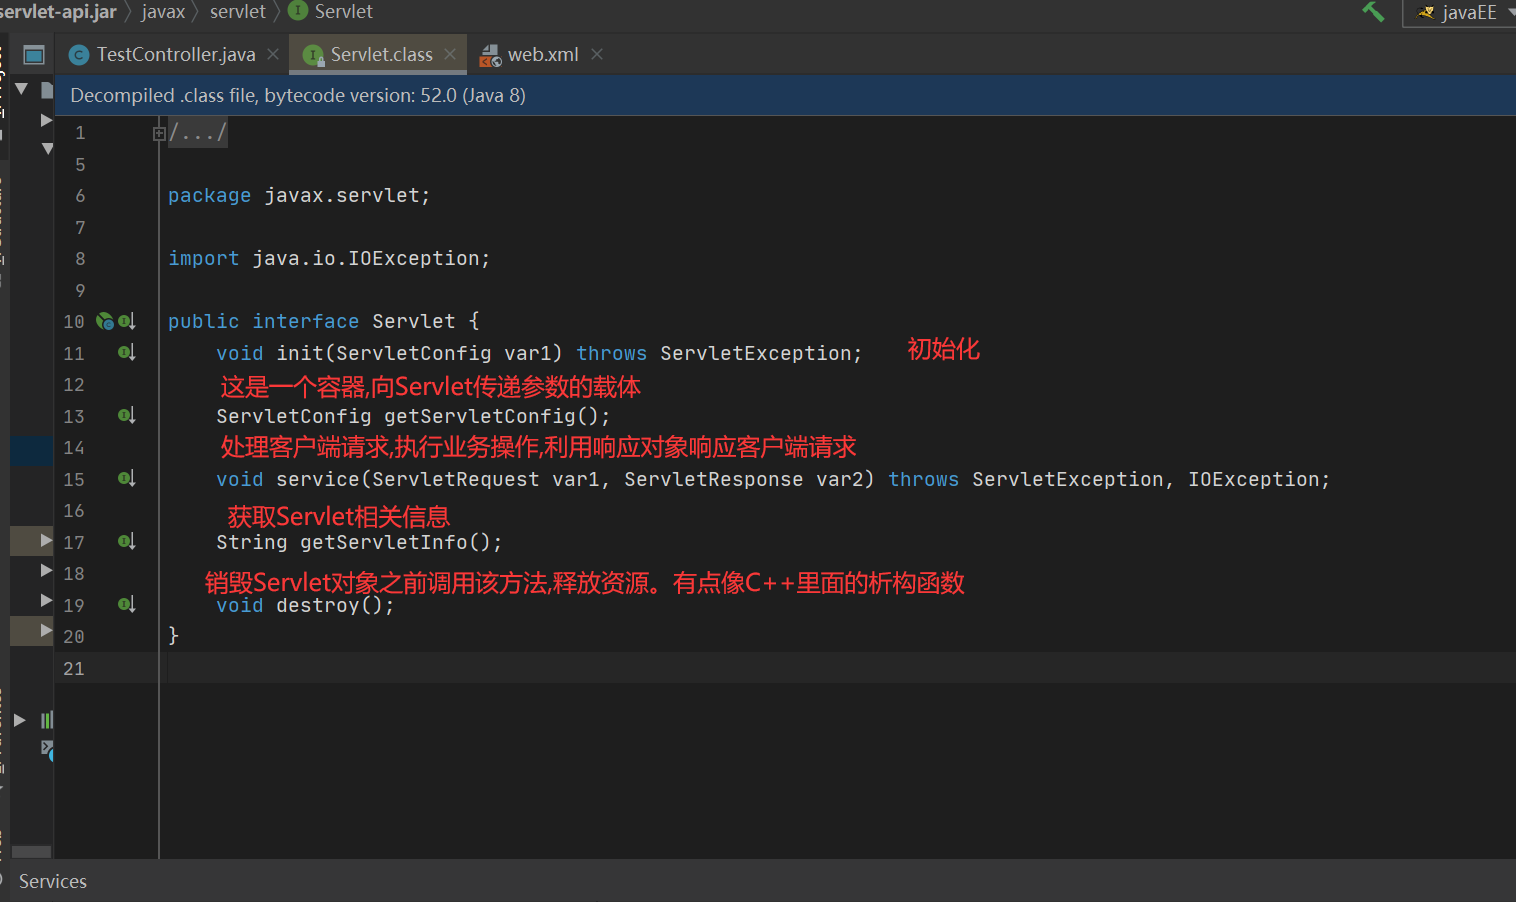
Task: Expand the folded comment on line 1
Action: [x=159, y=133]
